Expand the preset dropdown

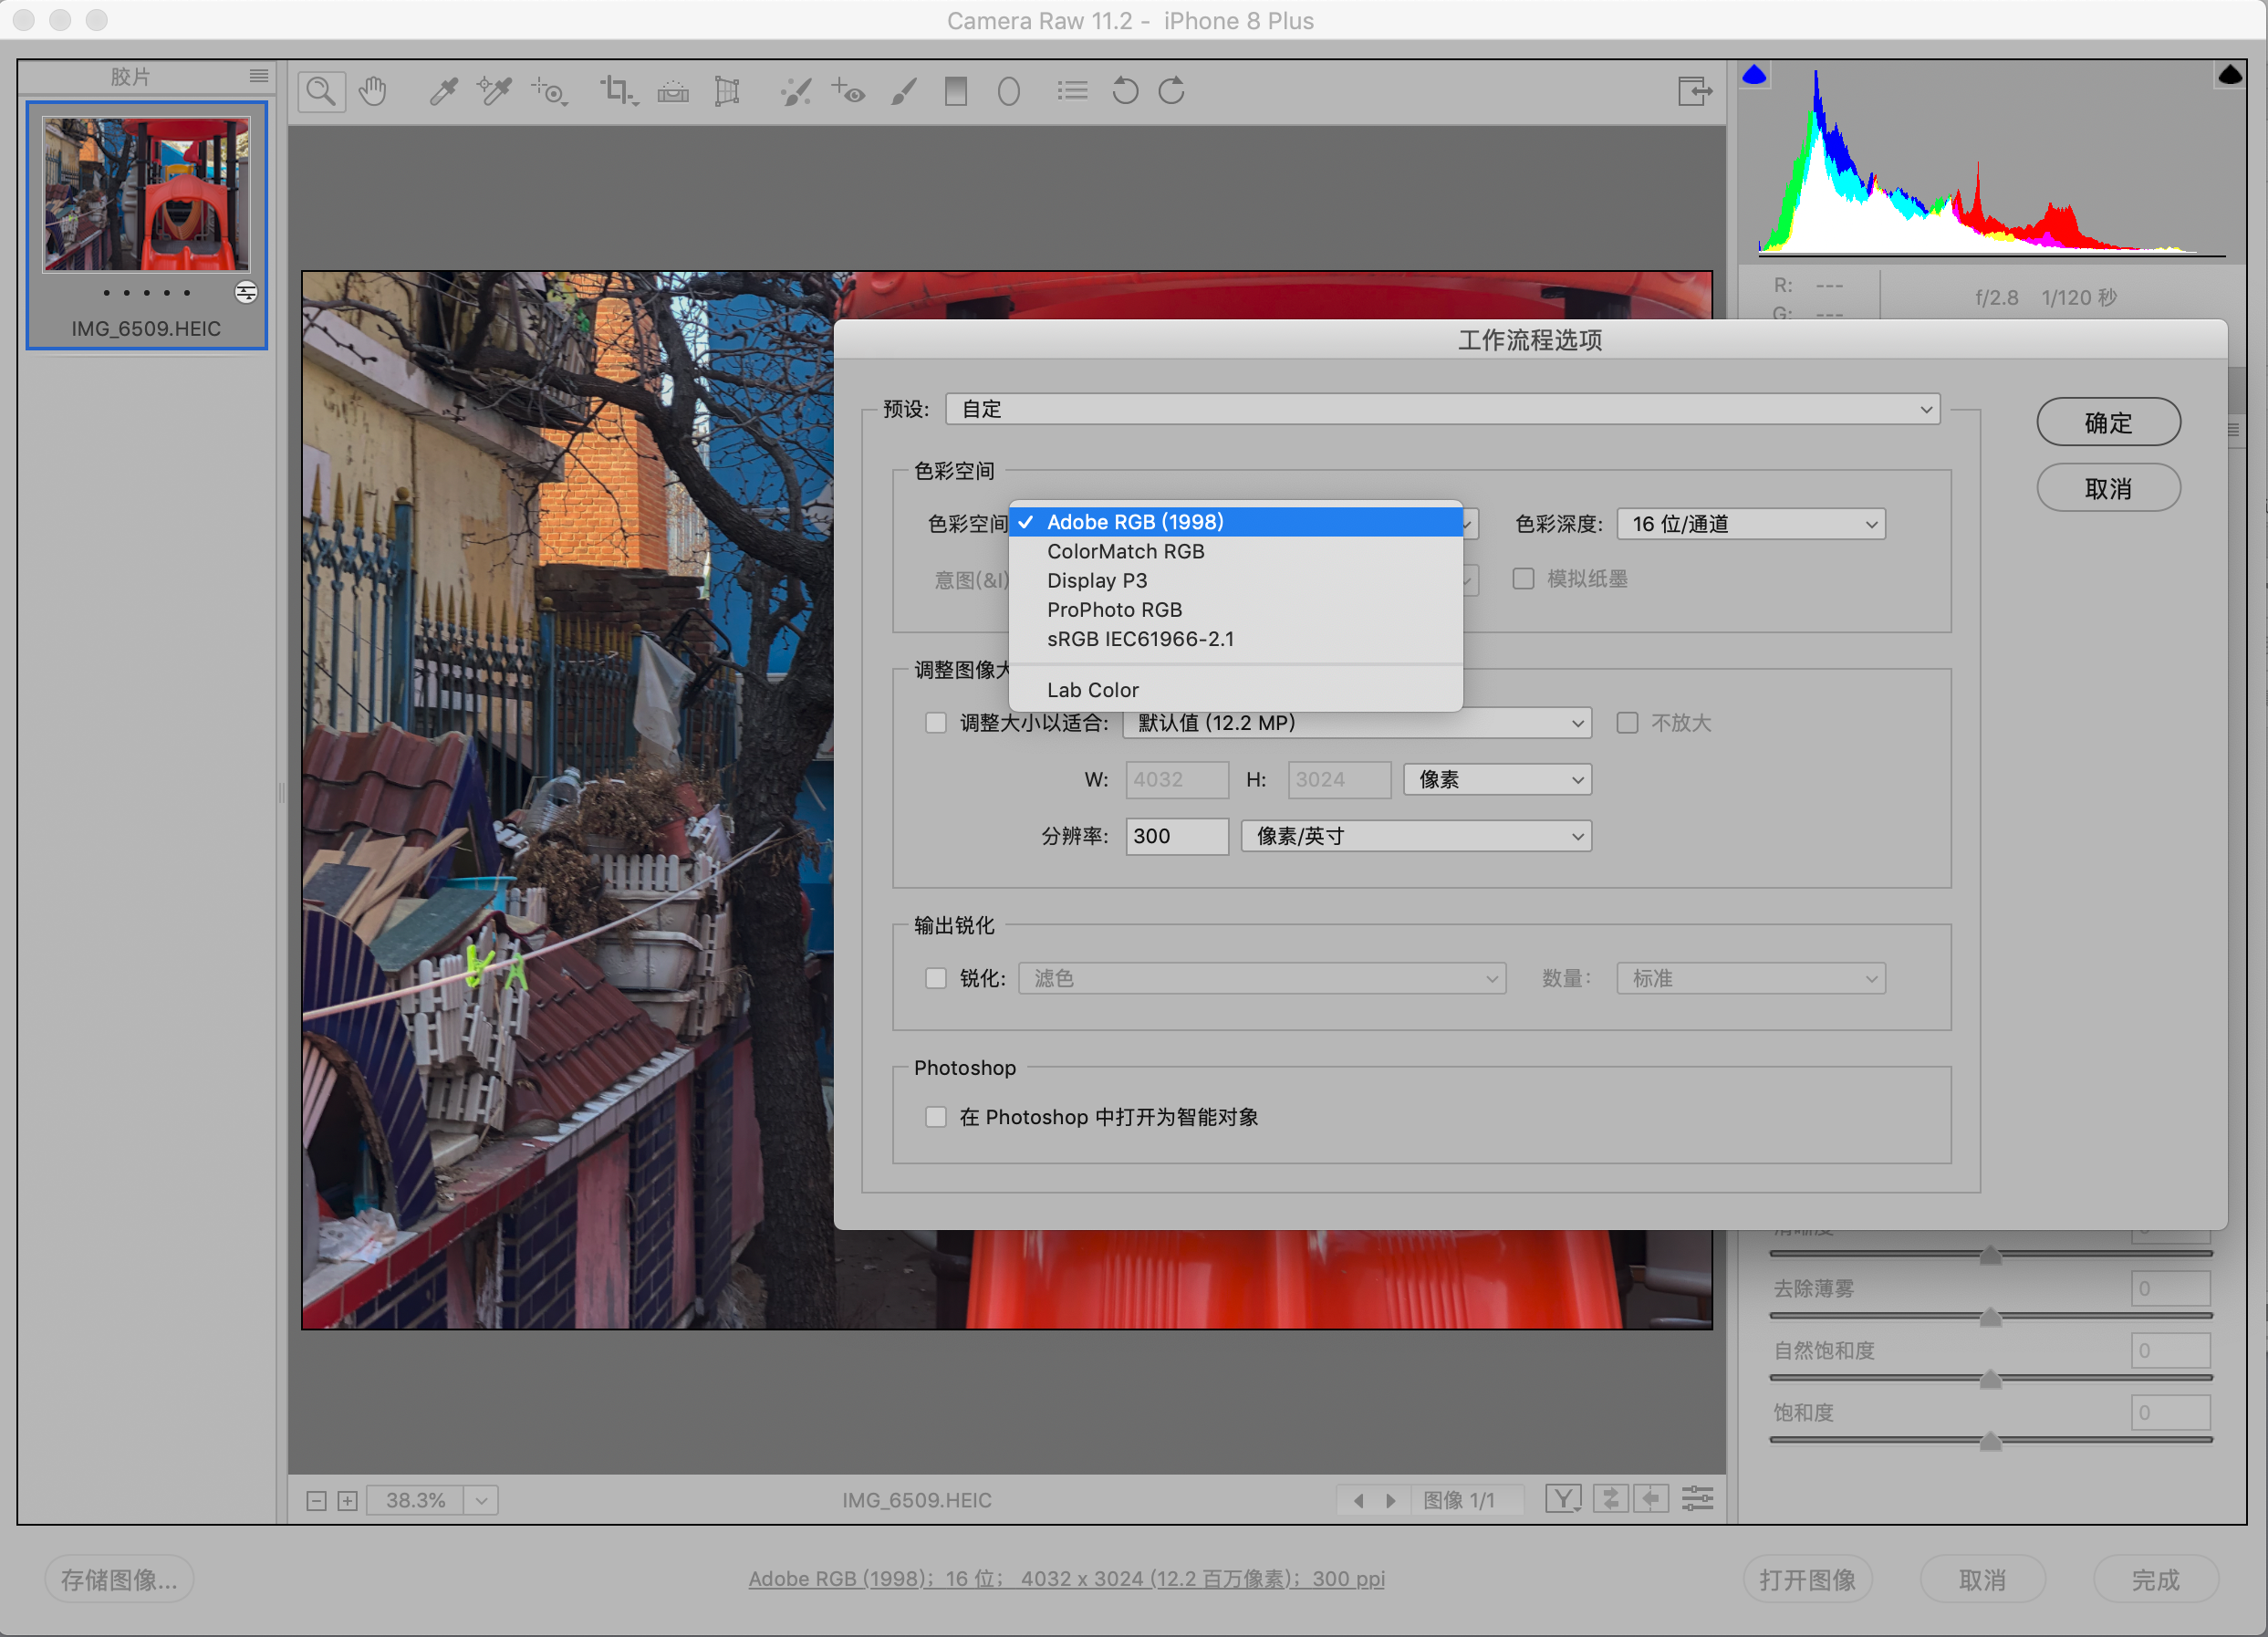tap(1442, 409)
